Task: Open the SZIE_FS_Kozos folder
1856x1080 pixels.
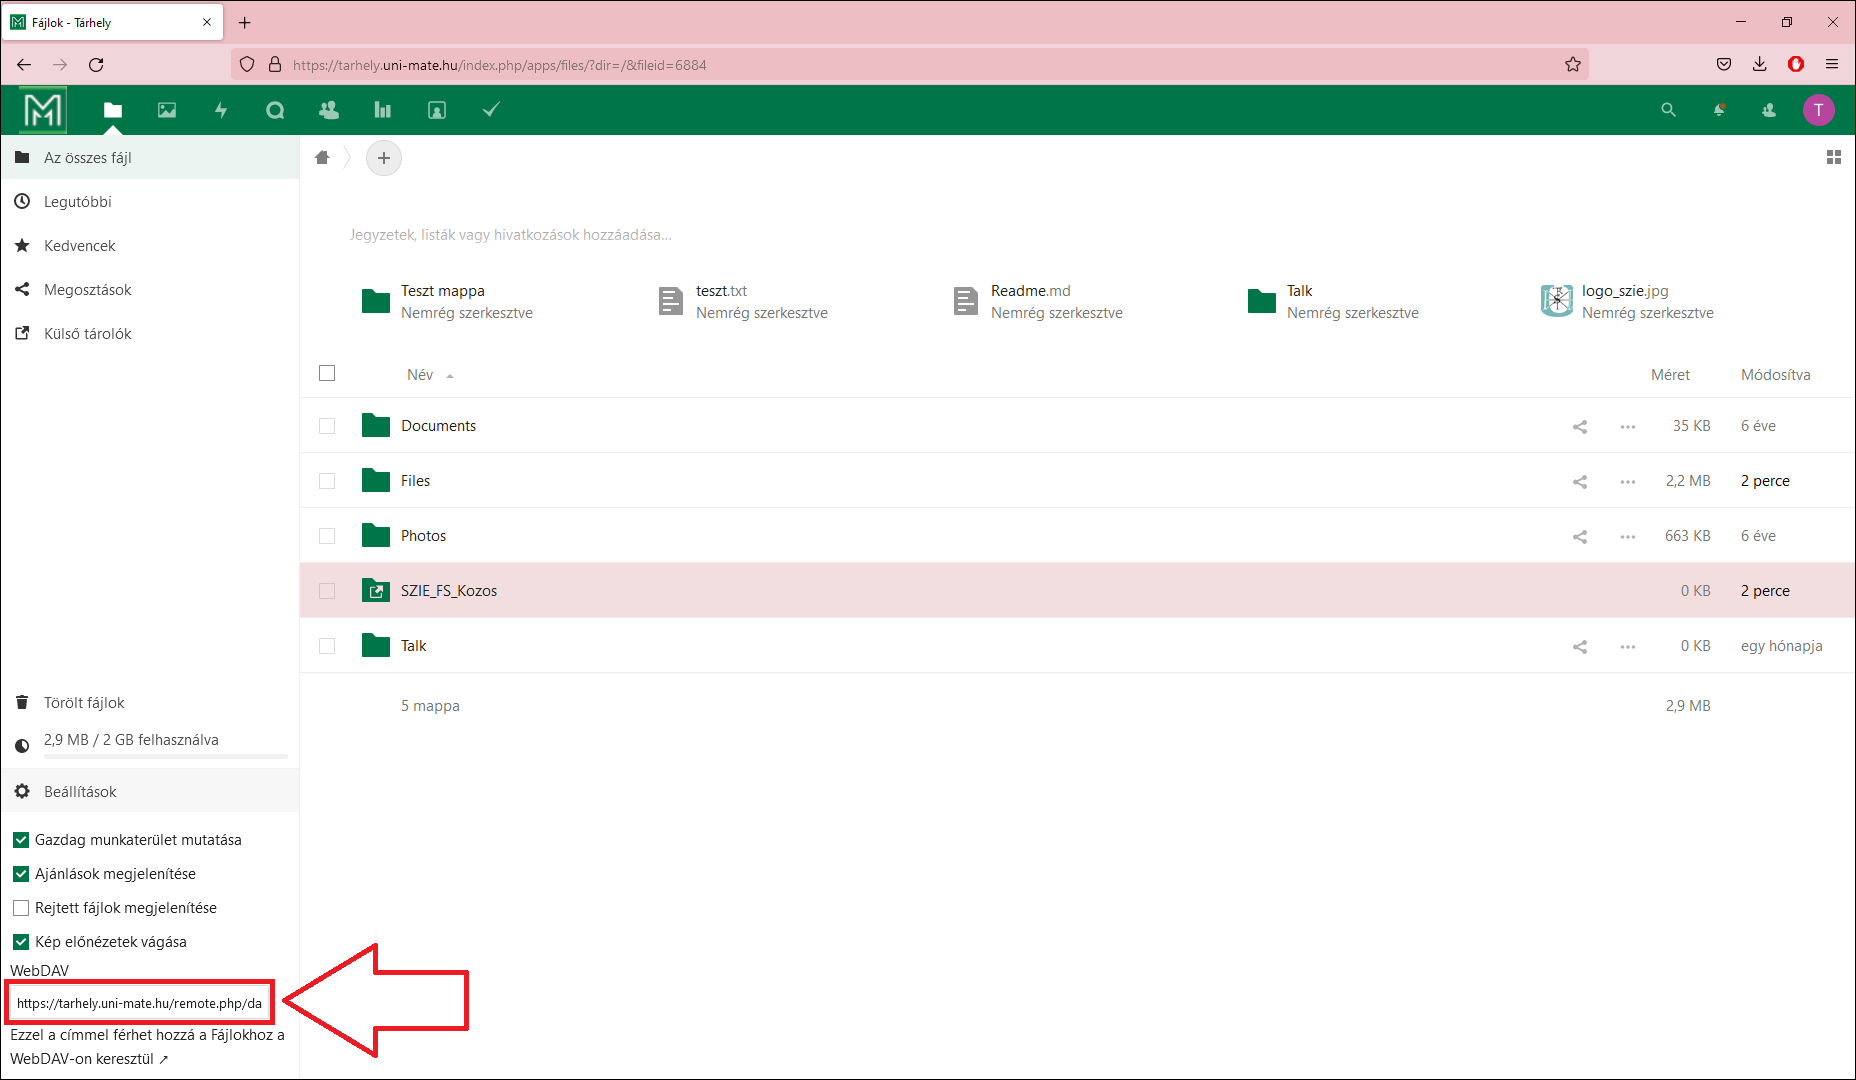Action: (449, 591)
